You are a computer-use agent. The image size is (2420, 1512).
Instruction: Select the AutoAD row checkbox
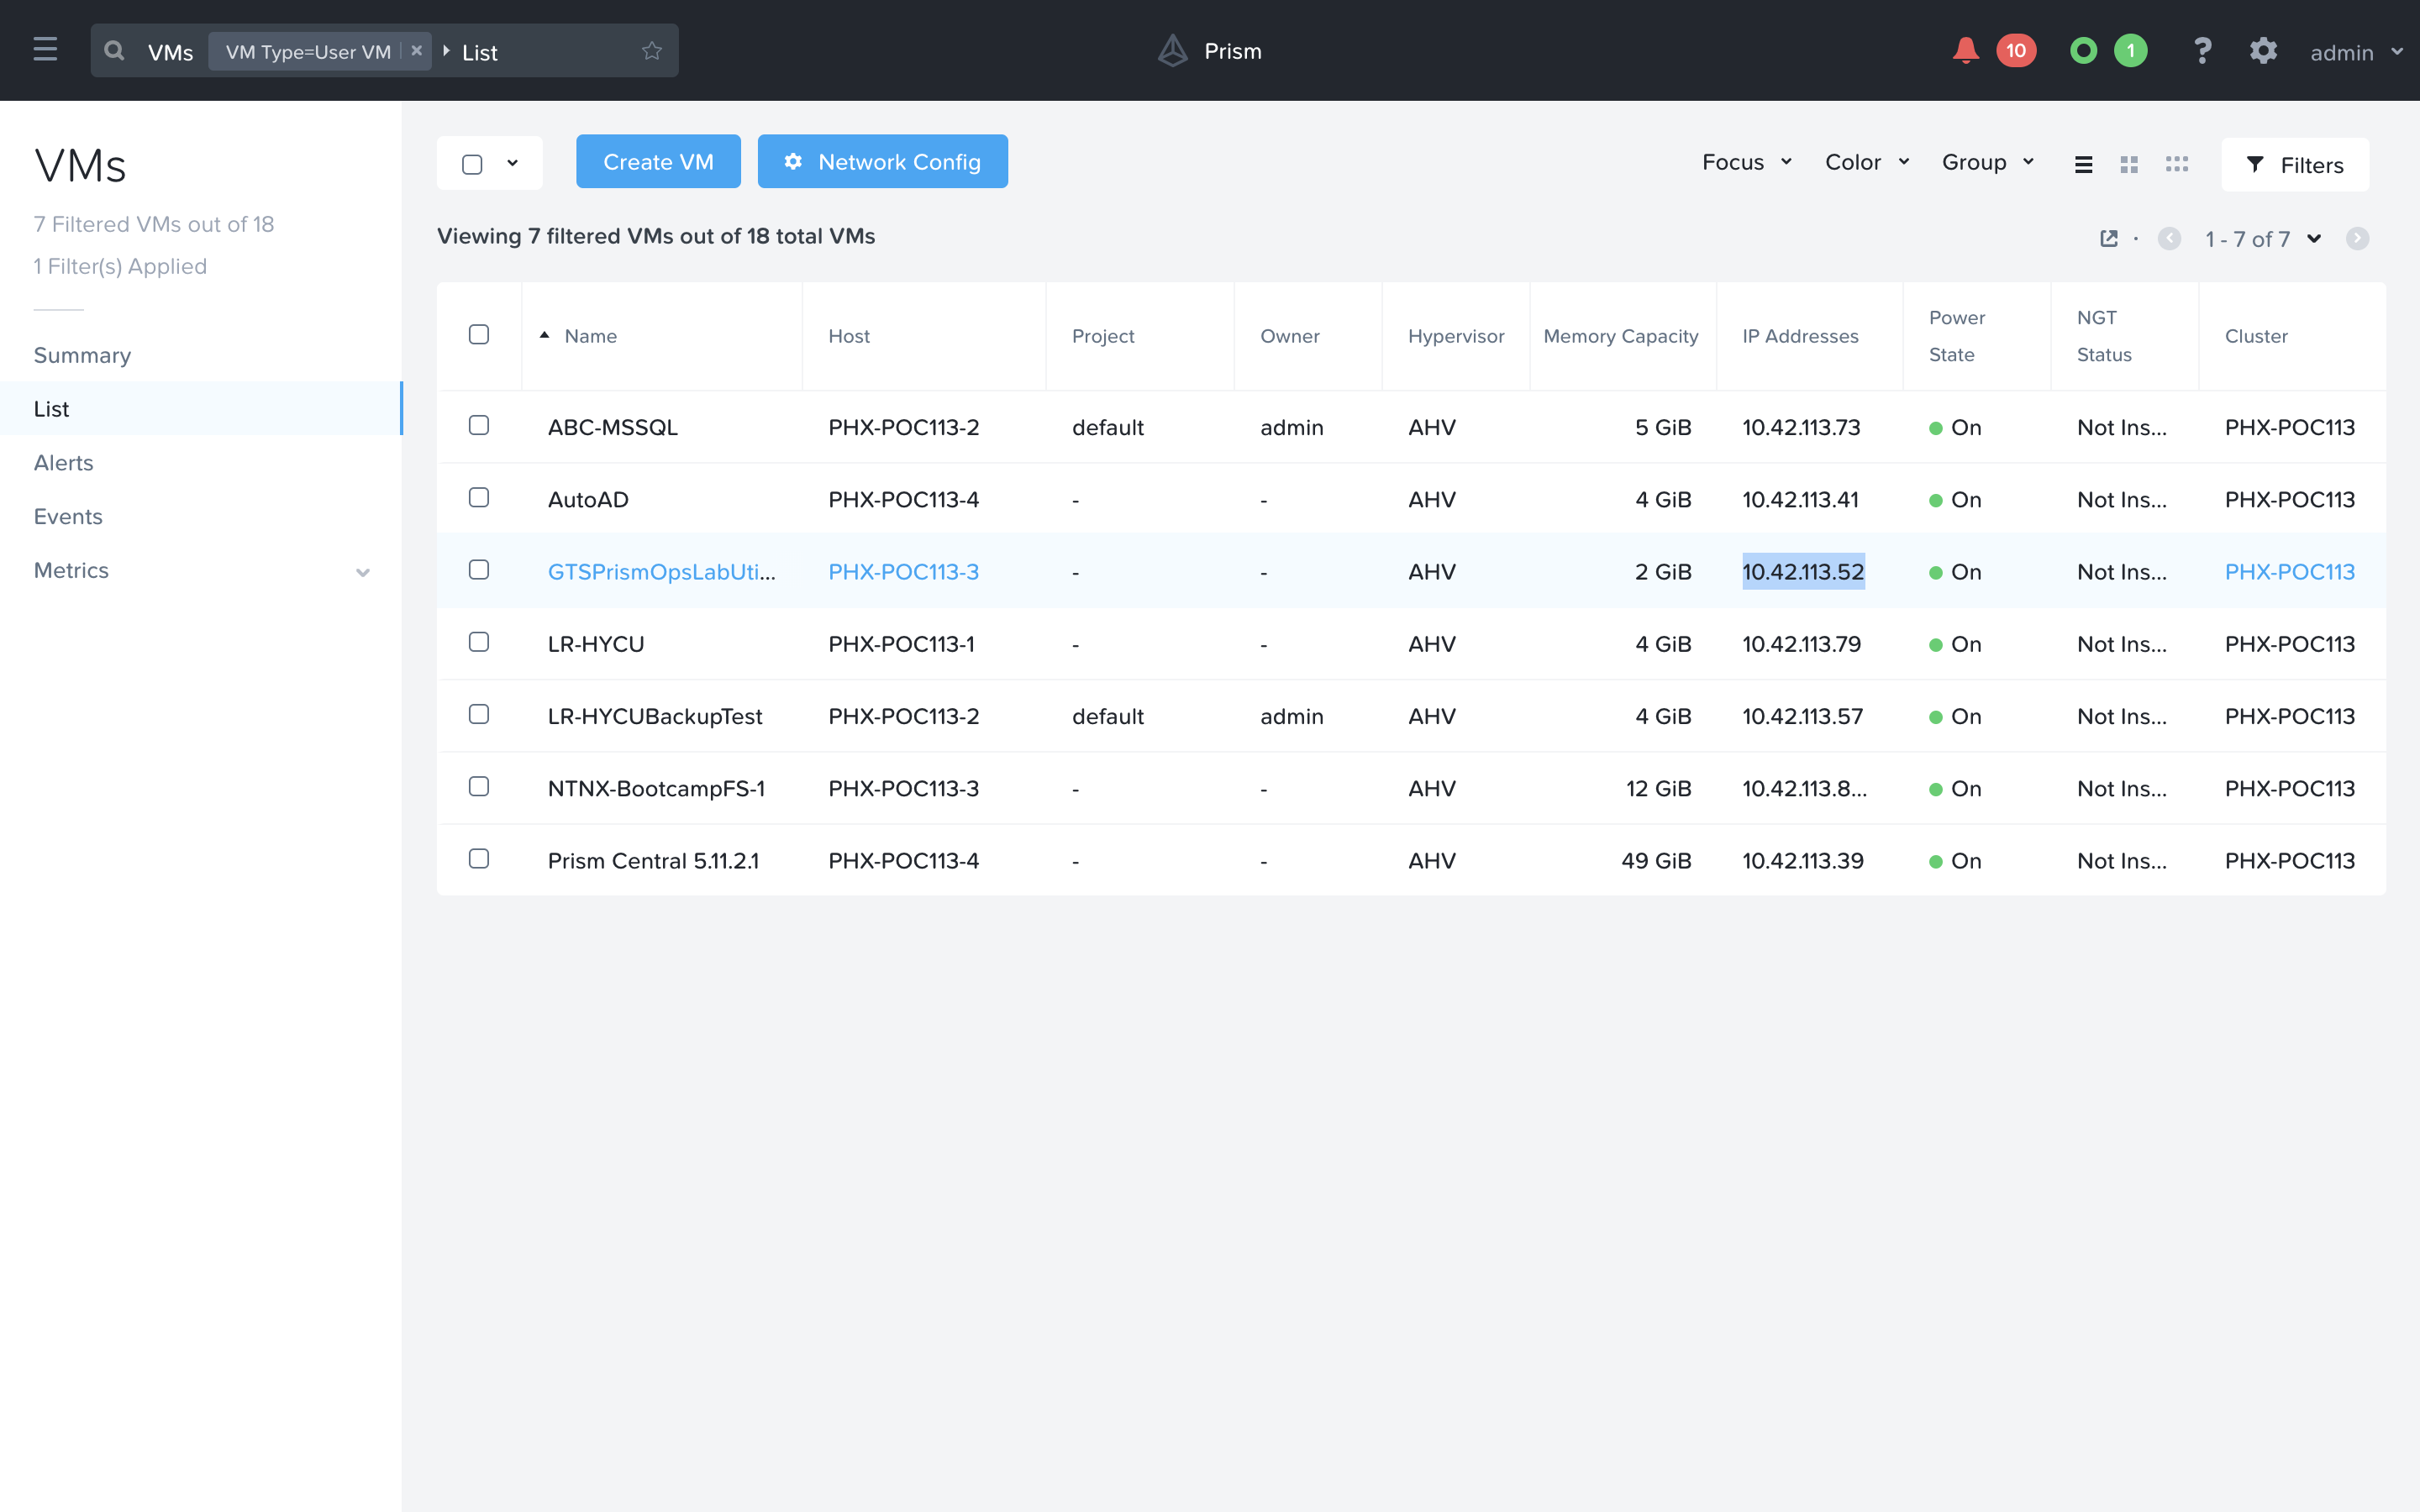[x=479, y=497]
